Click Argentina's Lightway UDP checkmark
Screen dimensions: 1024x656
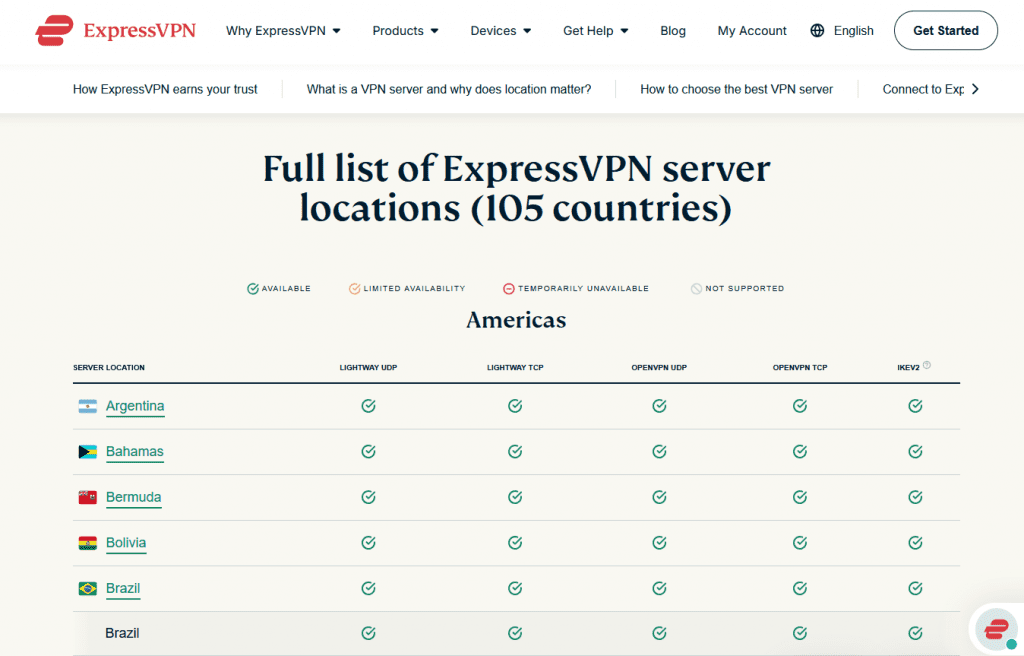368,406
